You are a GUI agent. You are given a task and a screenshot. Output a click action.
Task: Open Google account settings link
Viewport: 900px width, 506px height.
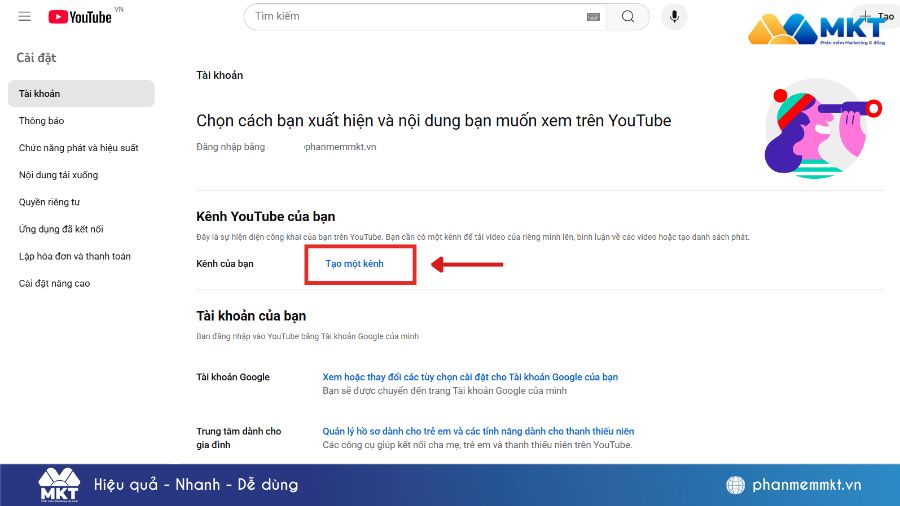point(470,377)
